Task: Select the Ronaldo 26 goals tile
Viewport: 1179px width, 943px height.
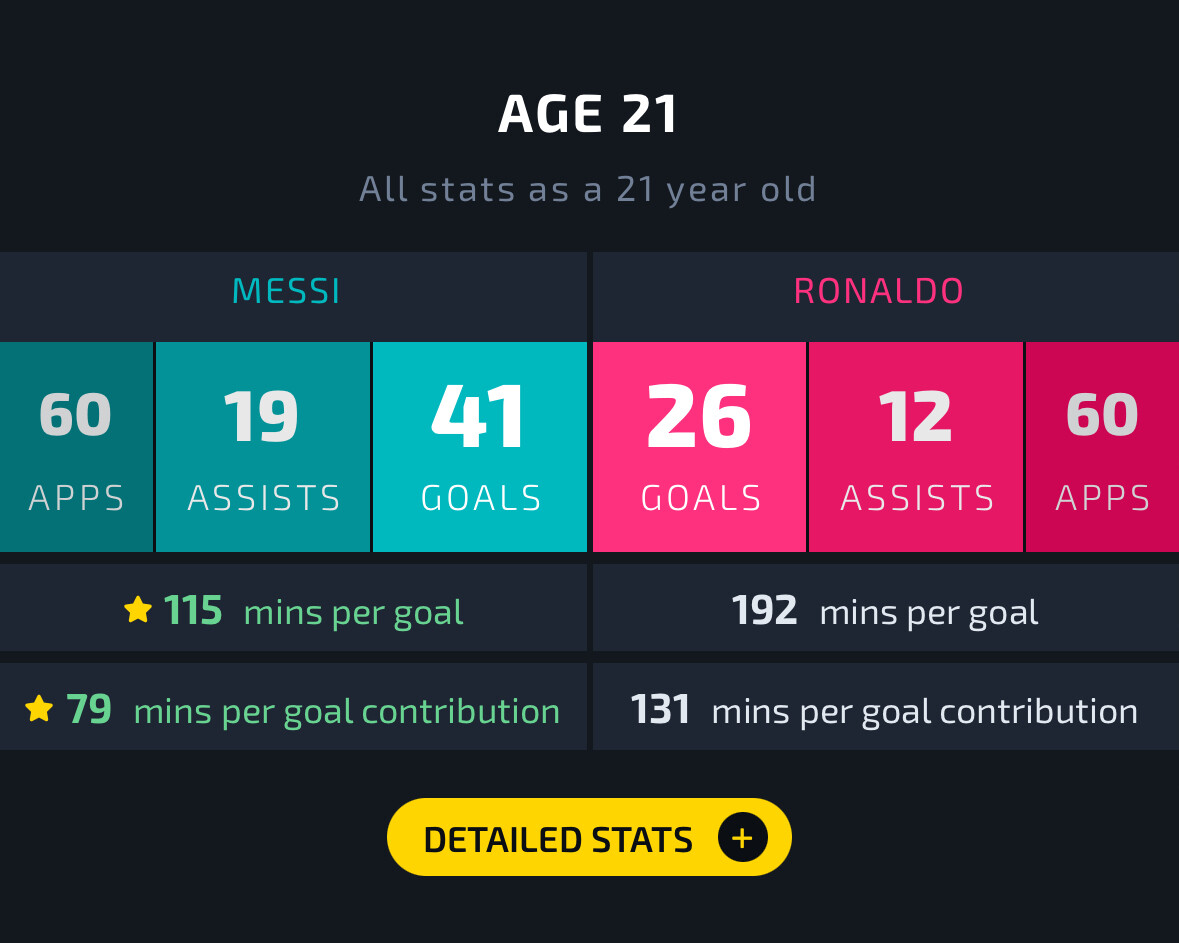Action: pyautogui.click(x=699, y=447)
